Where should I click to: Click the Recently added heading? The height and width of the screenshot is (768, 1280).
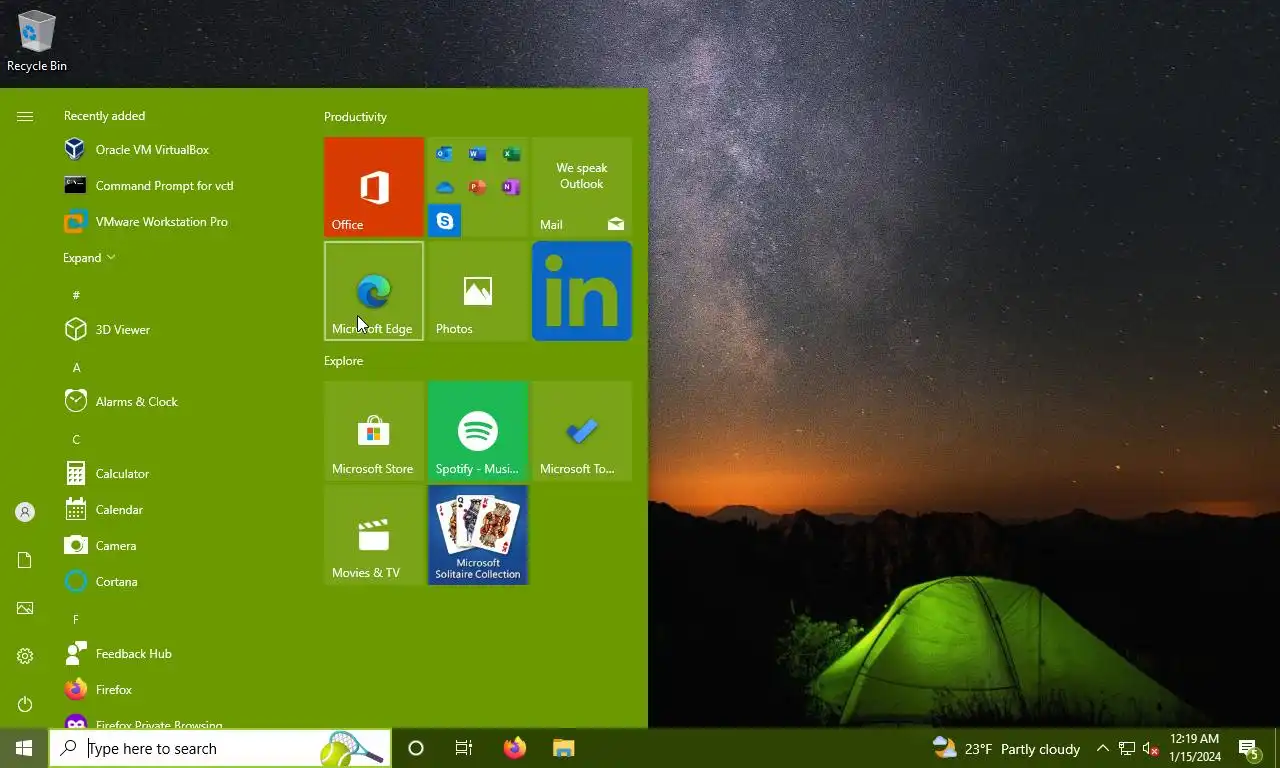pos(104,116)
